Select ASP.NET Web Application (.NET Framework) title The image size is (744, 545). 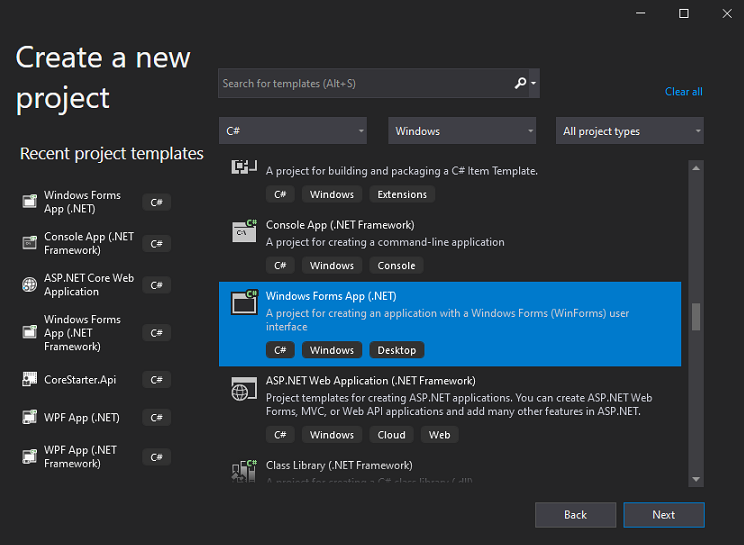[x=371, y=380]
